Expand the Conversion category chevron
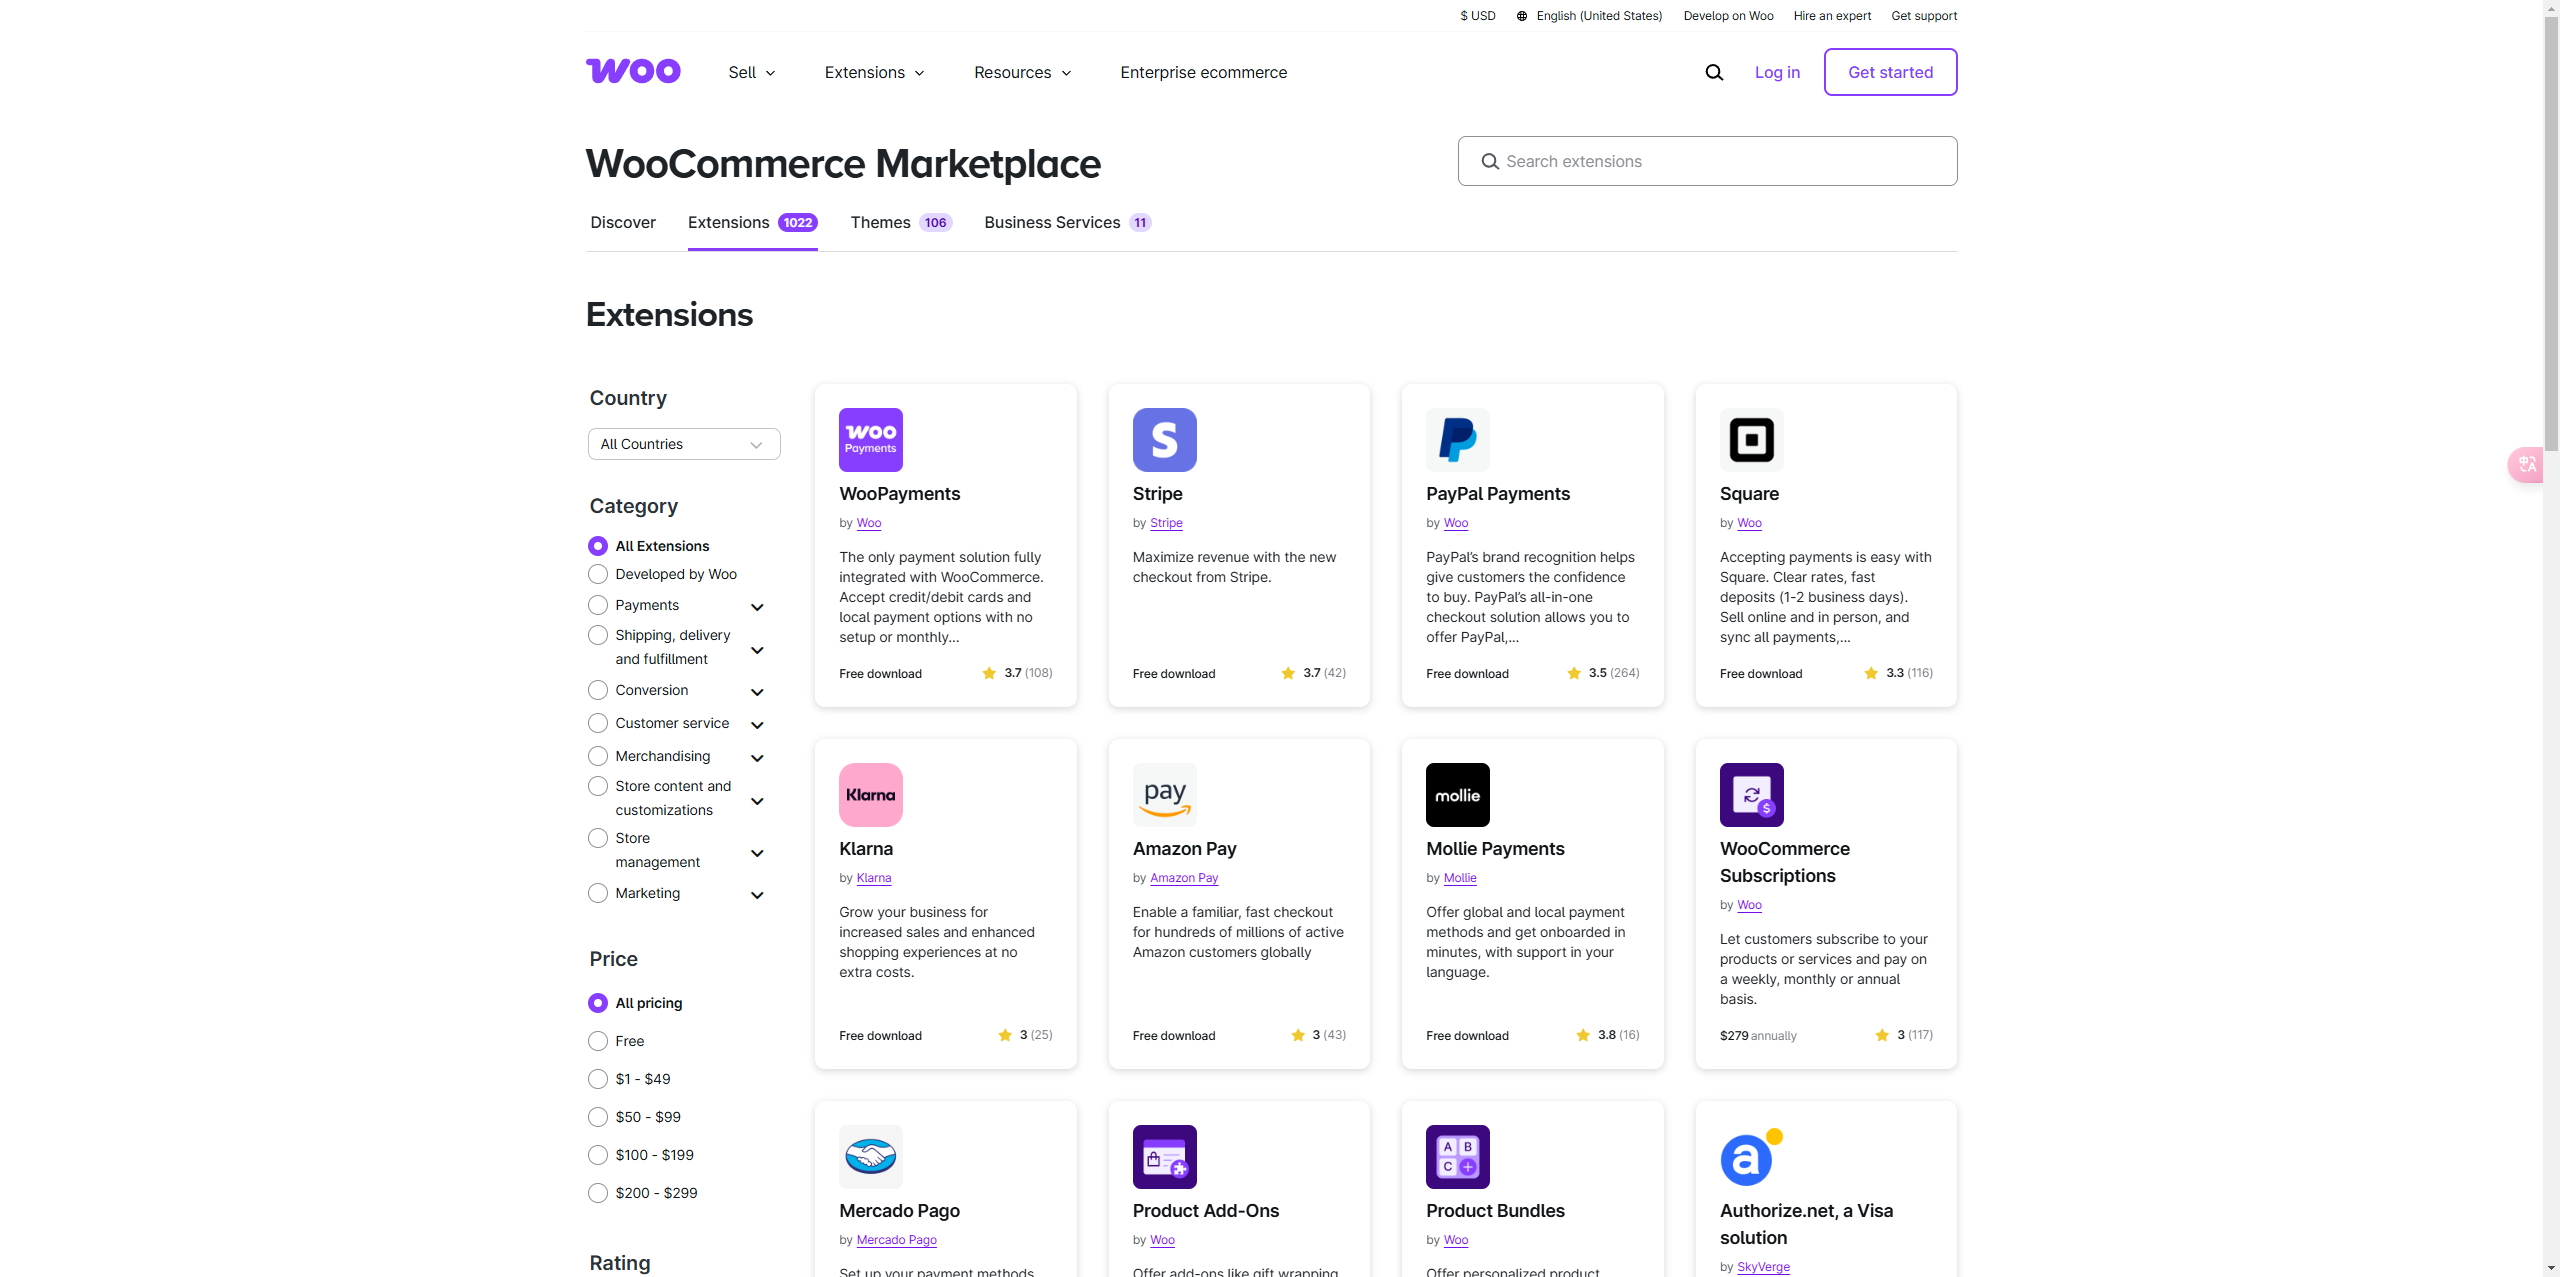Image resolution: width=2560 pixels, height=1277 pixels. click(x=757, y=692)
